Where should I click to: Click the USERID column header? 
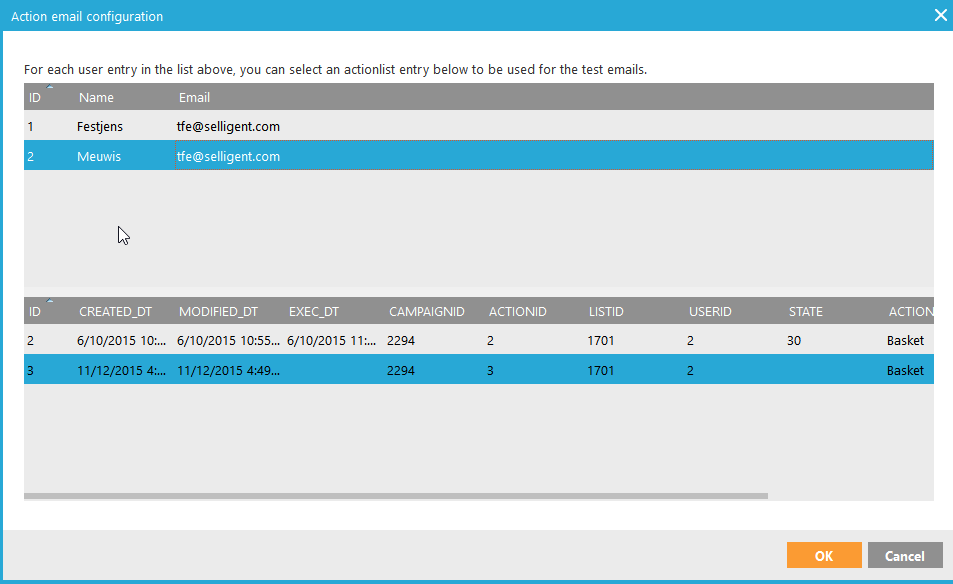pos(710,312)
